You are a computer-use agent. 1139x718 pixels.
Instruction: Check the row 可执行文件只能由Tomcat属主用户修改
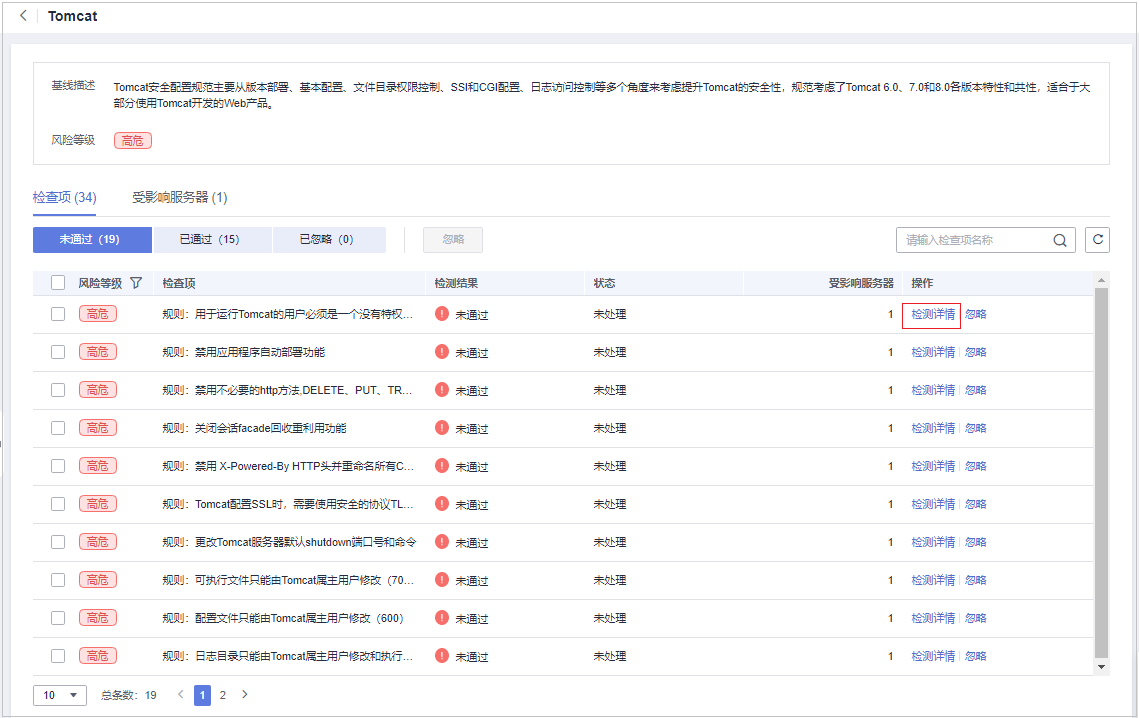tap(58, 580)
